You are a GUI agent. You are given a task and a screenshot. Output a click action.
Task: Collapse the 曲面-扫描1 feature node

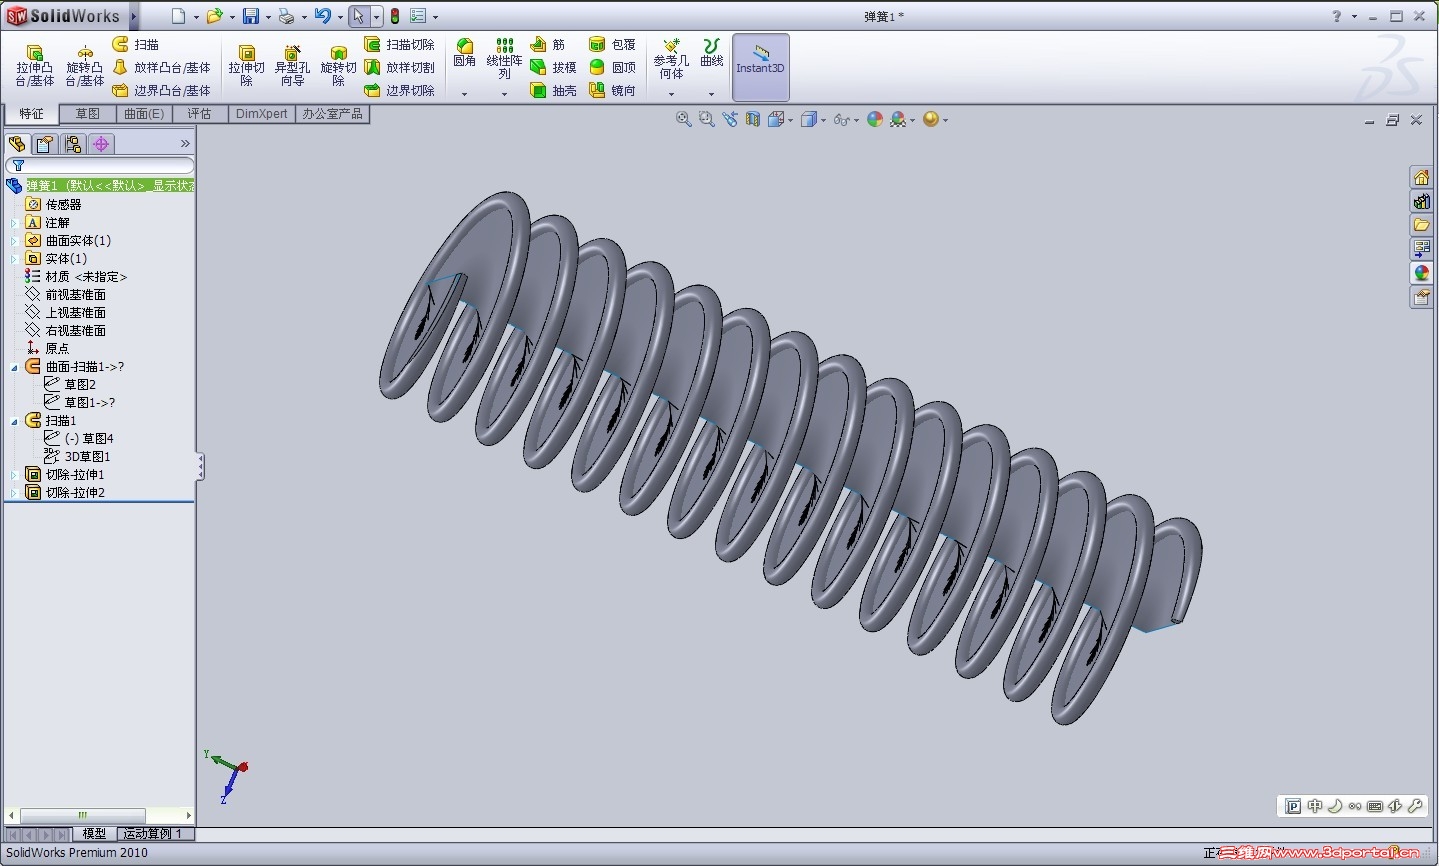pyautogui.click(x=14, y=367)
